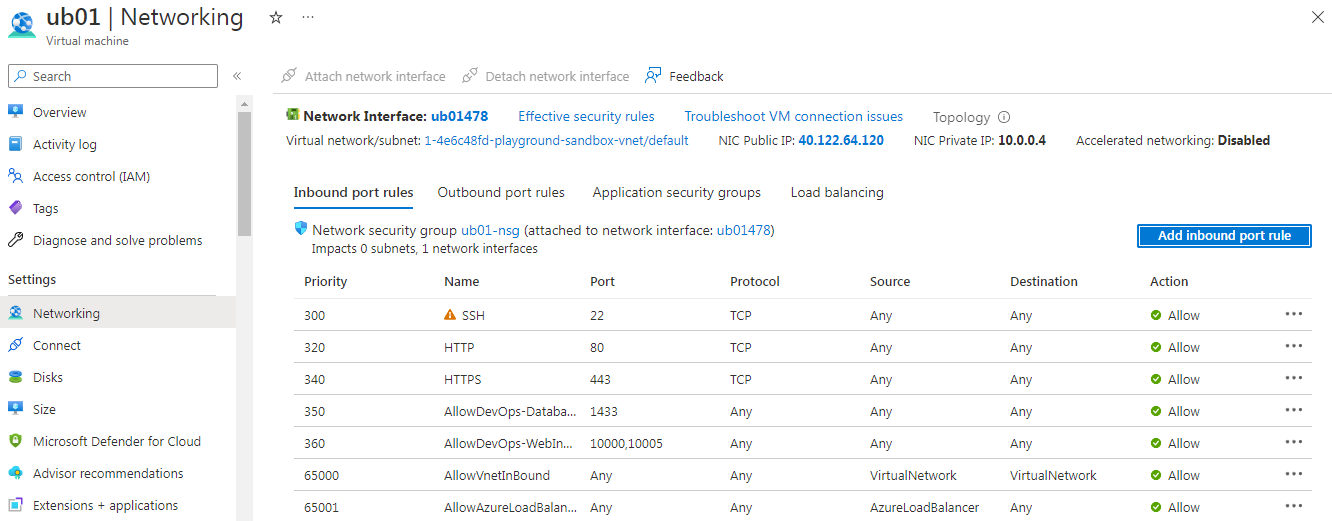Click the ub01478 link in the security group line
The height and width of the screenshot is (521, 1332).
(x=744, y=230)
